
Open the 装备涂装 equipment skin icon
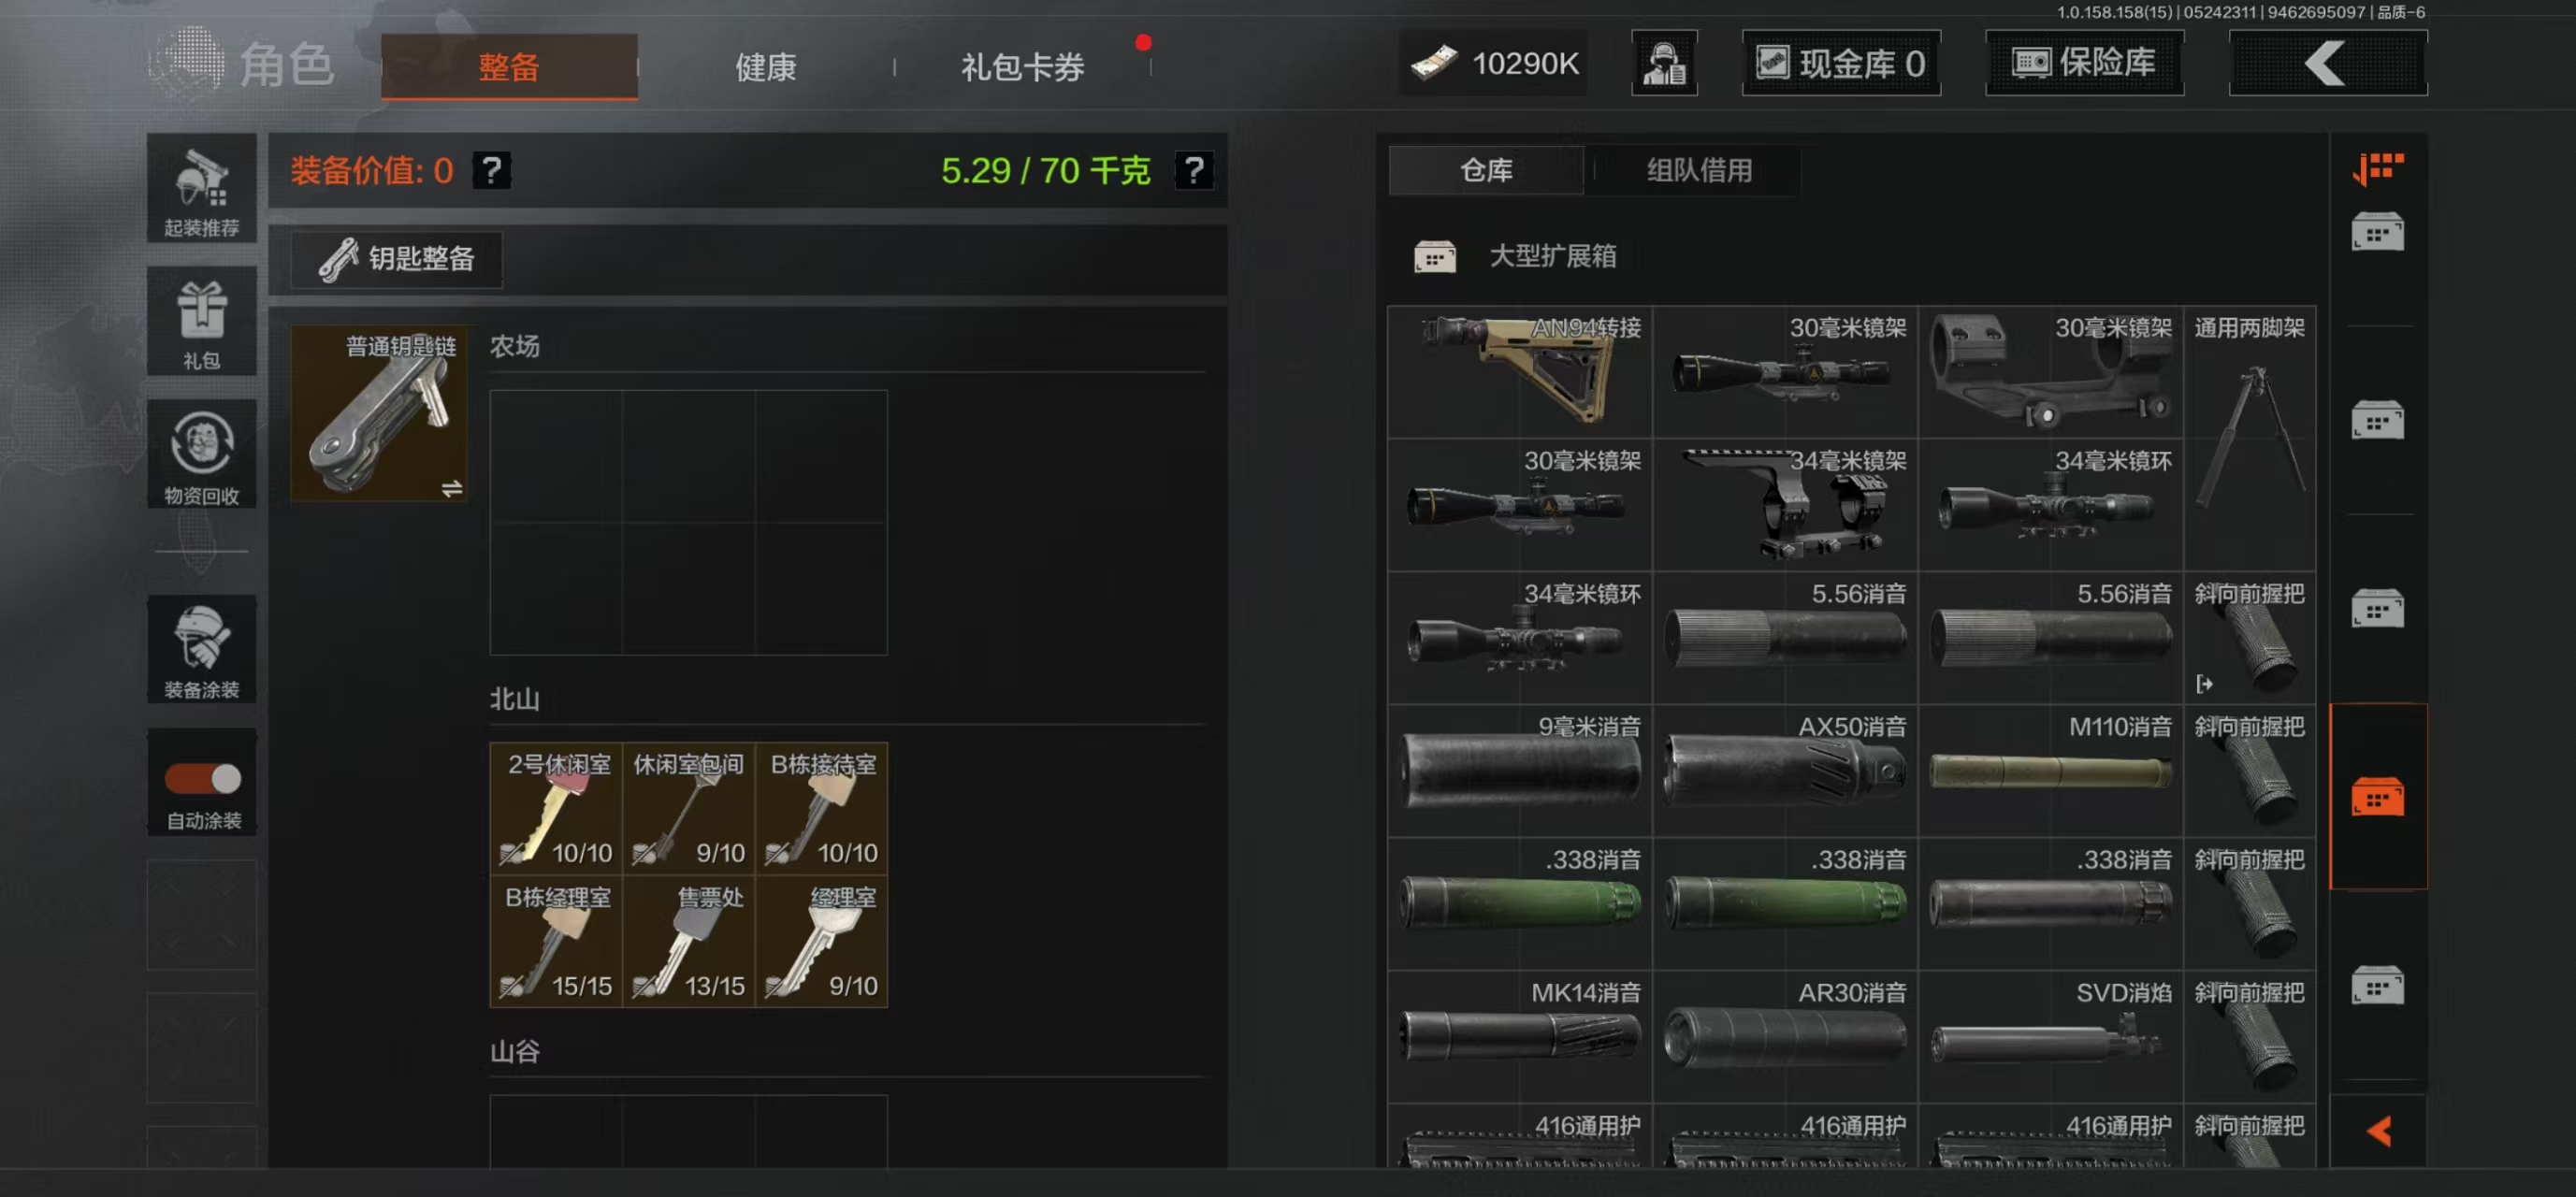201,649
